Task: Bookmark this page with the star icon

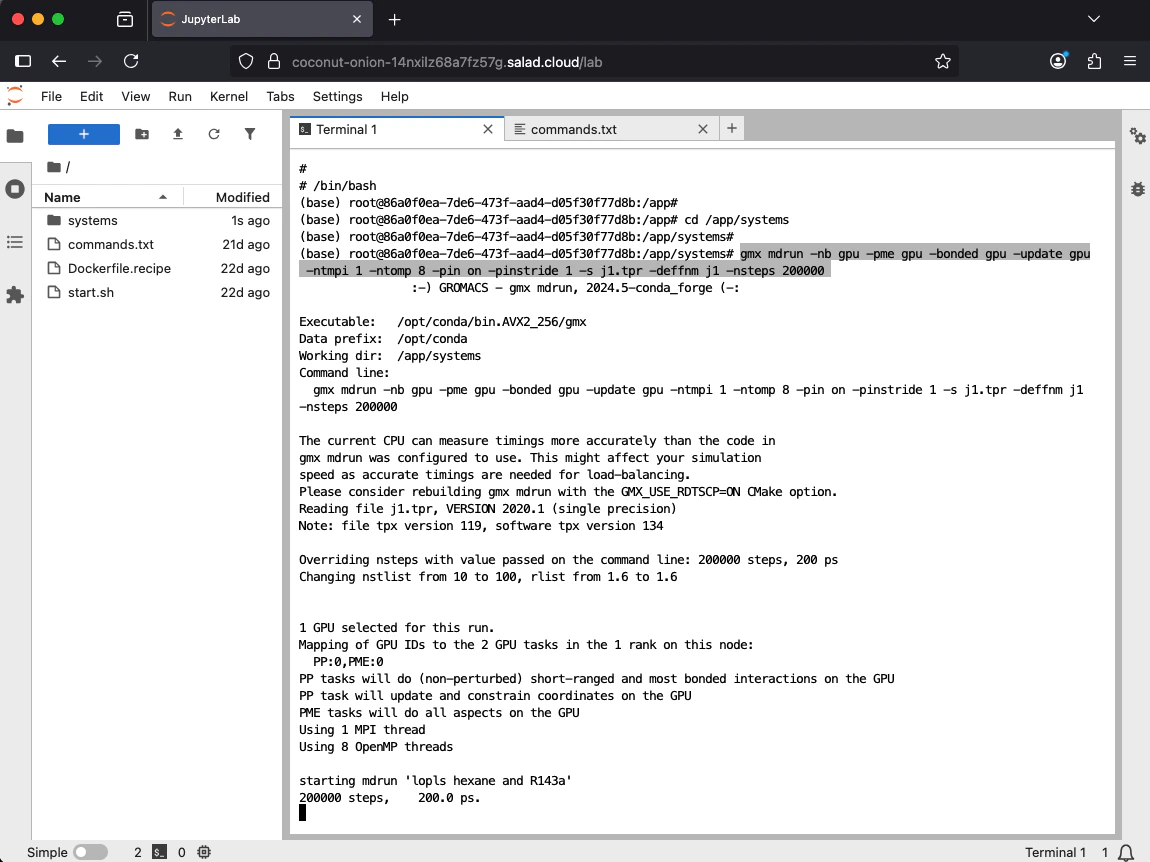Action: click(942, 62)
